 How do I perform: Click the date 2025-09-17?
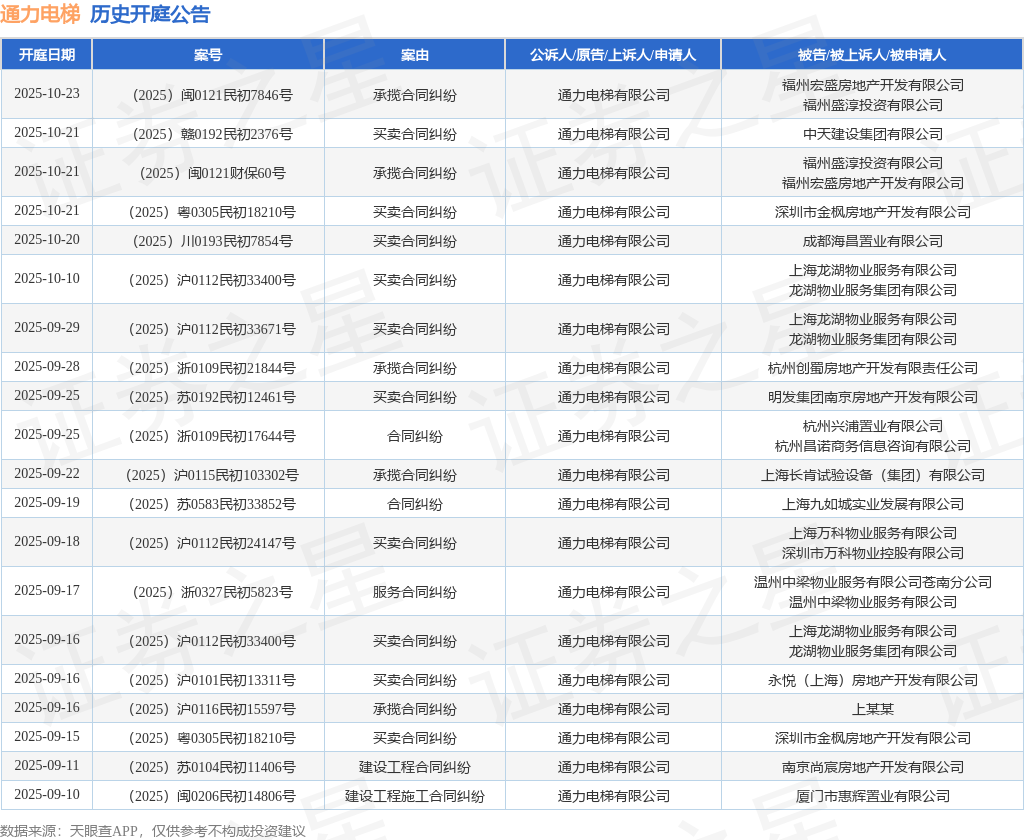point(46,590)
